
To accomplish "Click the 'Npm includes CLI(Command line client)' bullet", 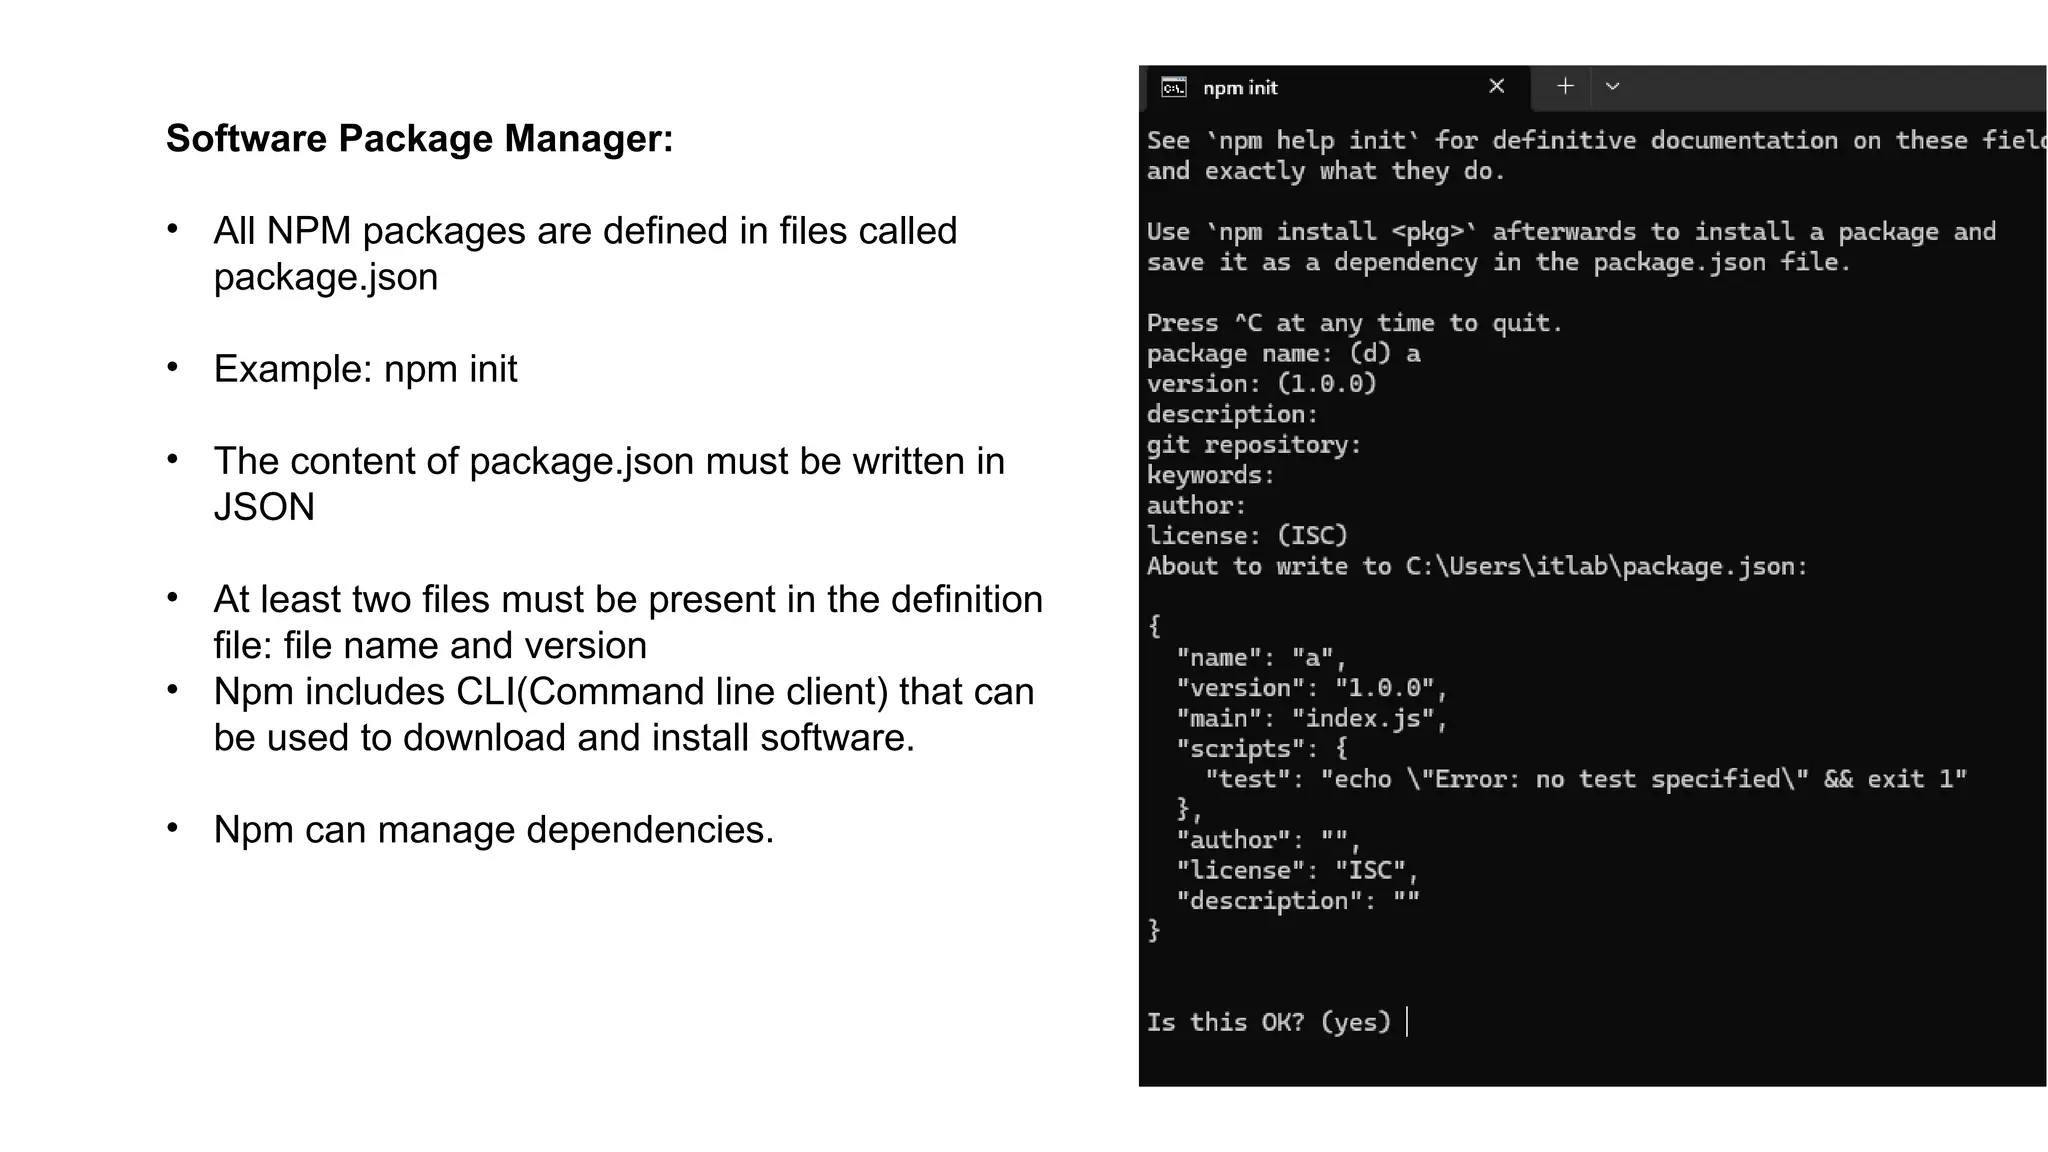I will [624, 714].
